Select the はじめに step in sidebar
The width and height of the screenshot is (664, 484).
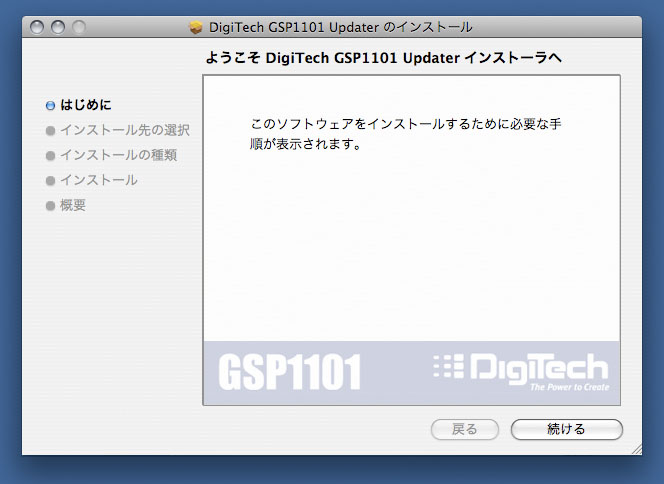(x=86, y=105)
